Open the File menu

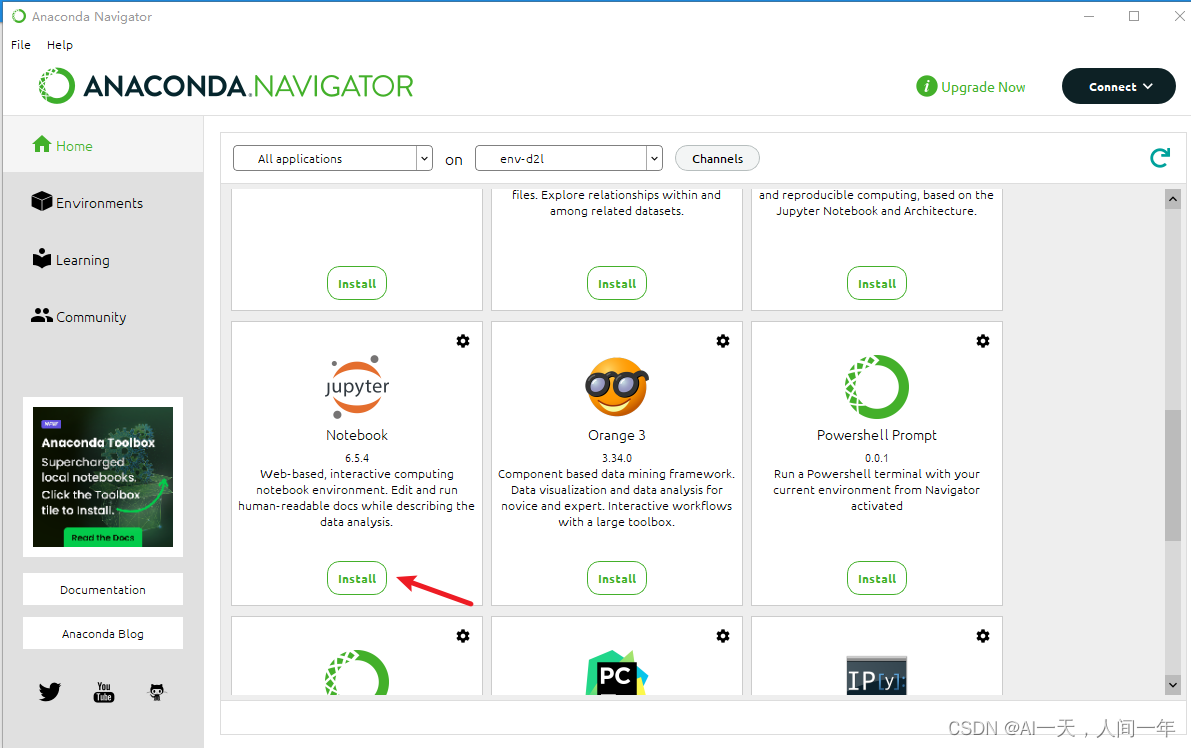point(21,45)
